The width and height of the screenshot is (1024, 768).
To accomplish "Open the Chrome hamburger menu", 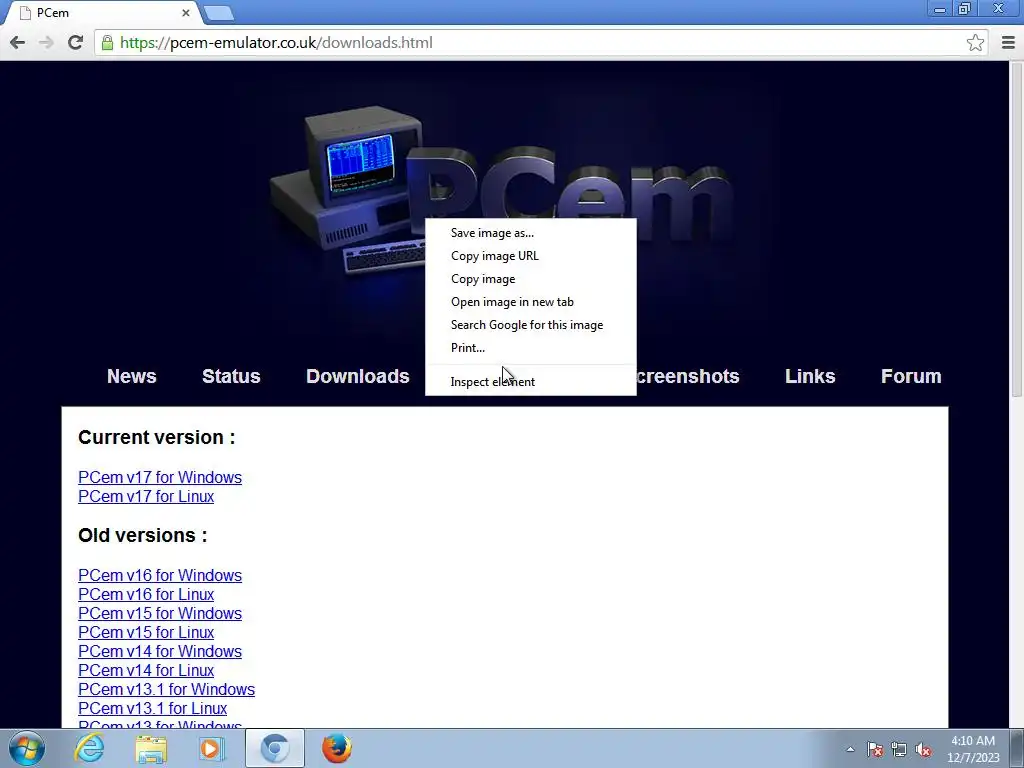I will click(x=1008, y=42).
